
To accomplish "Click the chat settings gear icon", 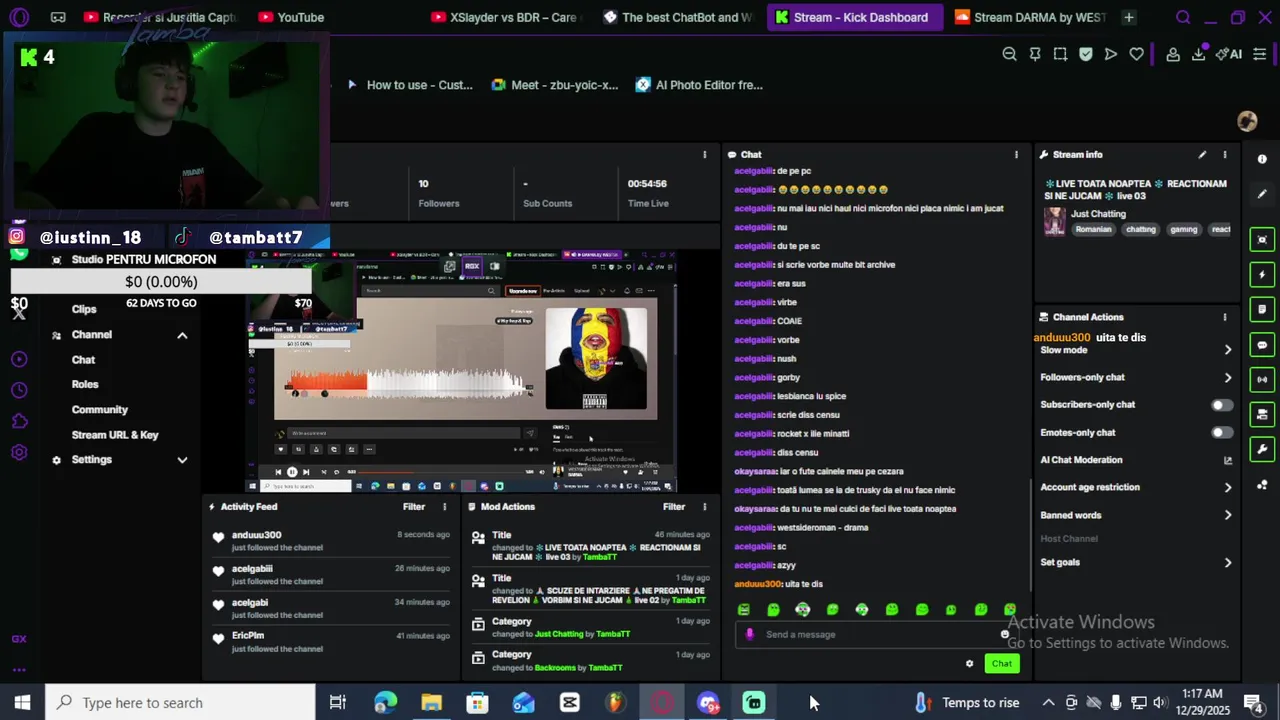I will pyautogui.click(x=969, y=664).
